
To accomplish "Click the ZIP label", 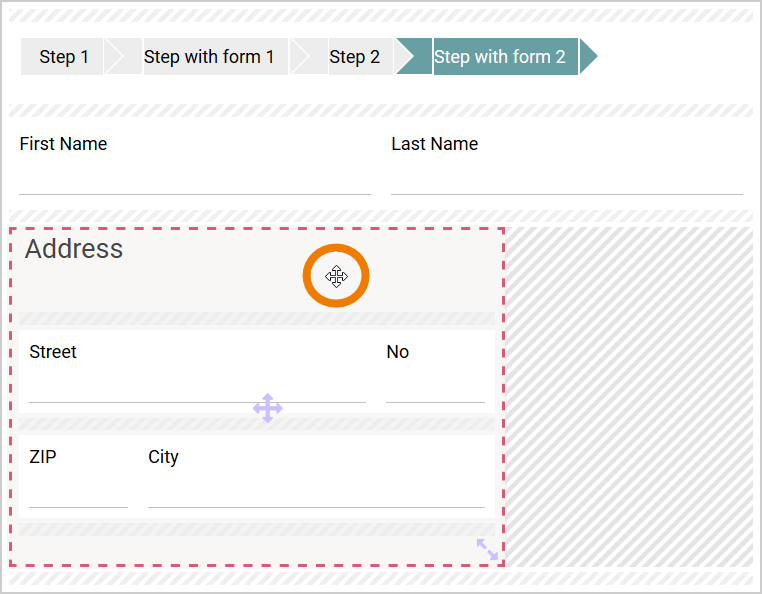I will tap(43, 457).
